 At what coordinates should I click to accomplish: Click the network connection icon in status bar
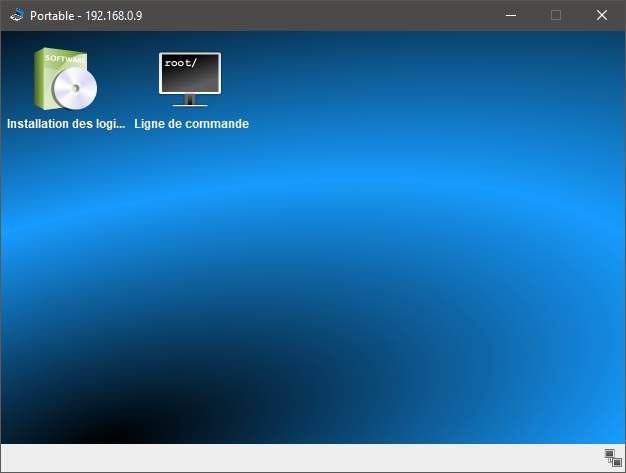613,458
